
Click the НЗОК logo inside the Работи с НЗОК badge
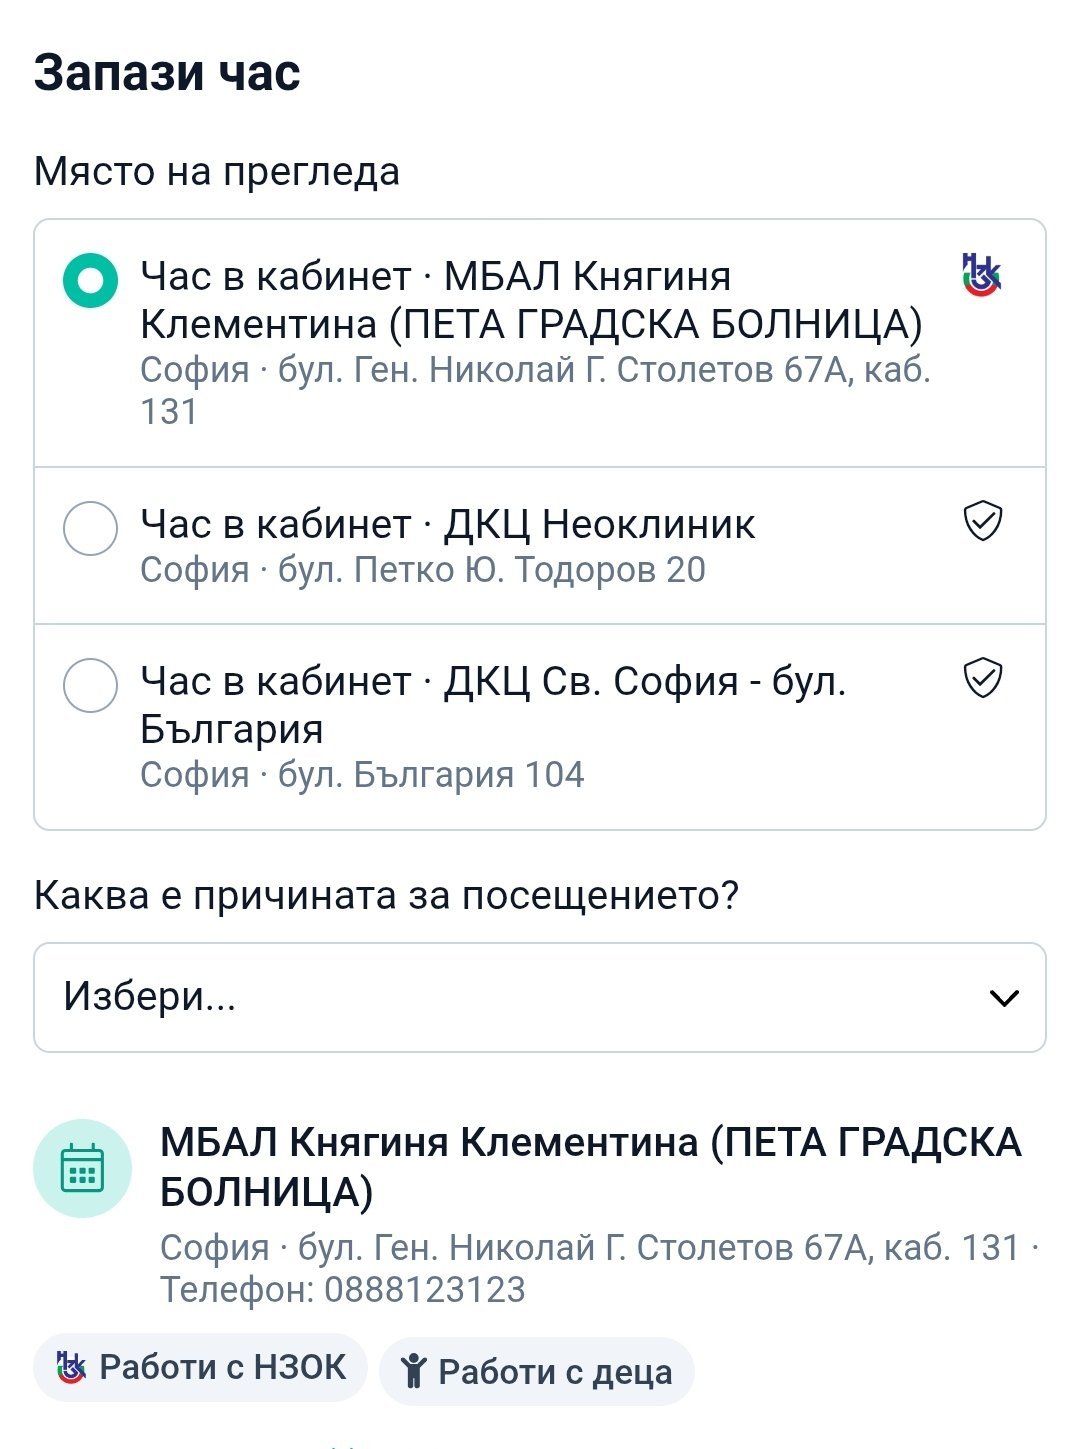tap(71, 1367)
